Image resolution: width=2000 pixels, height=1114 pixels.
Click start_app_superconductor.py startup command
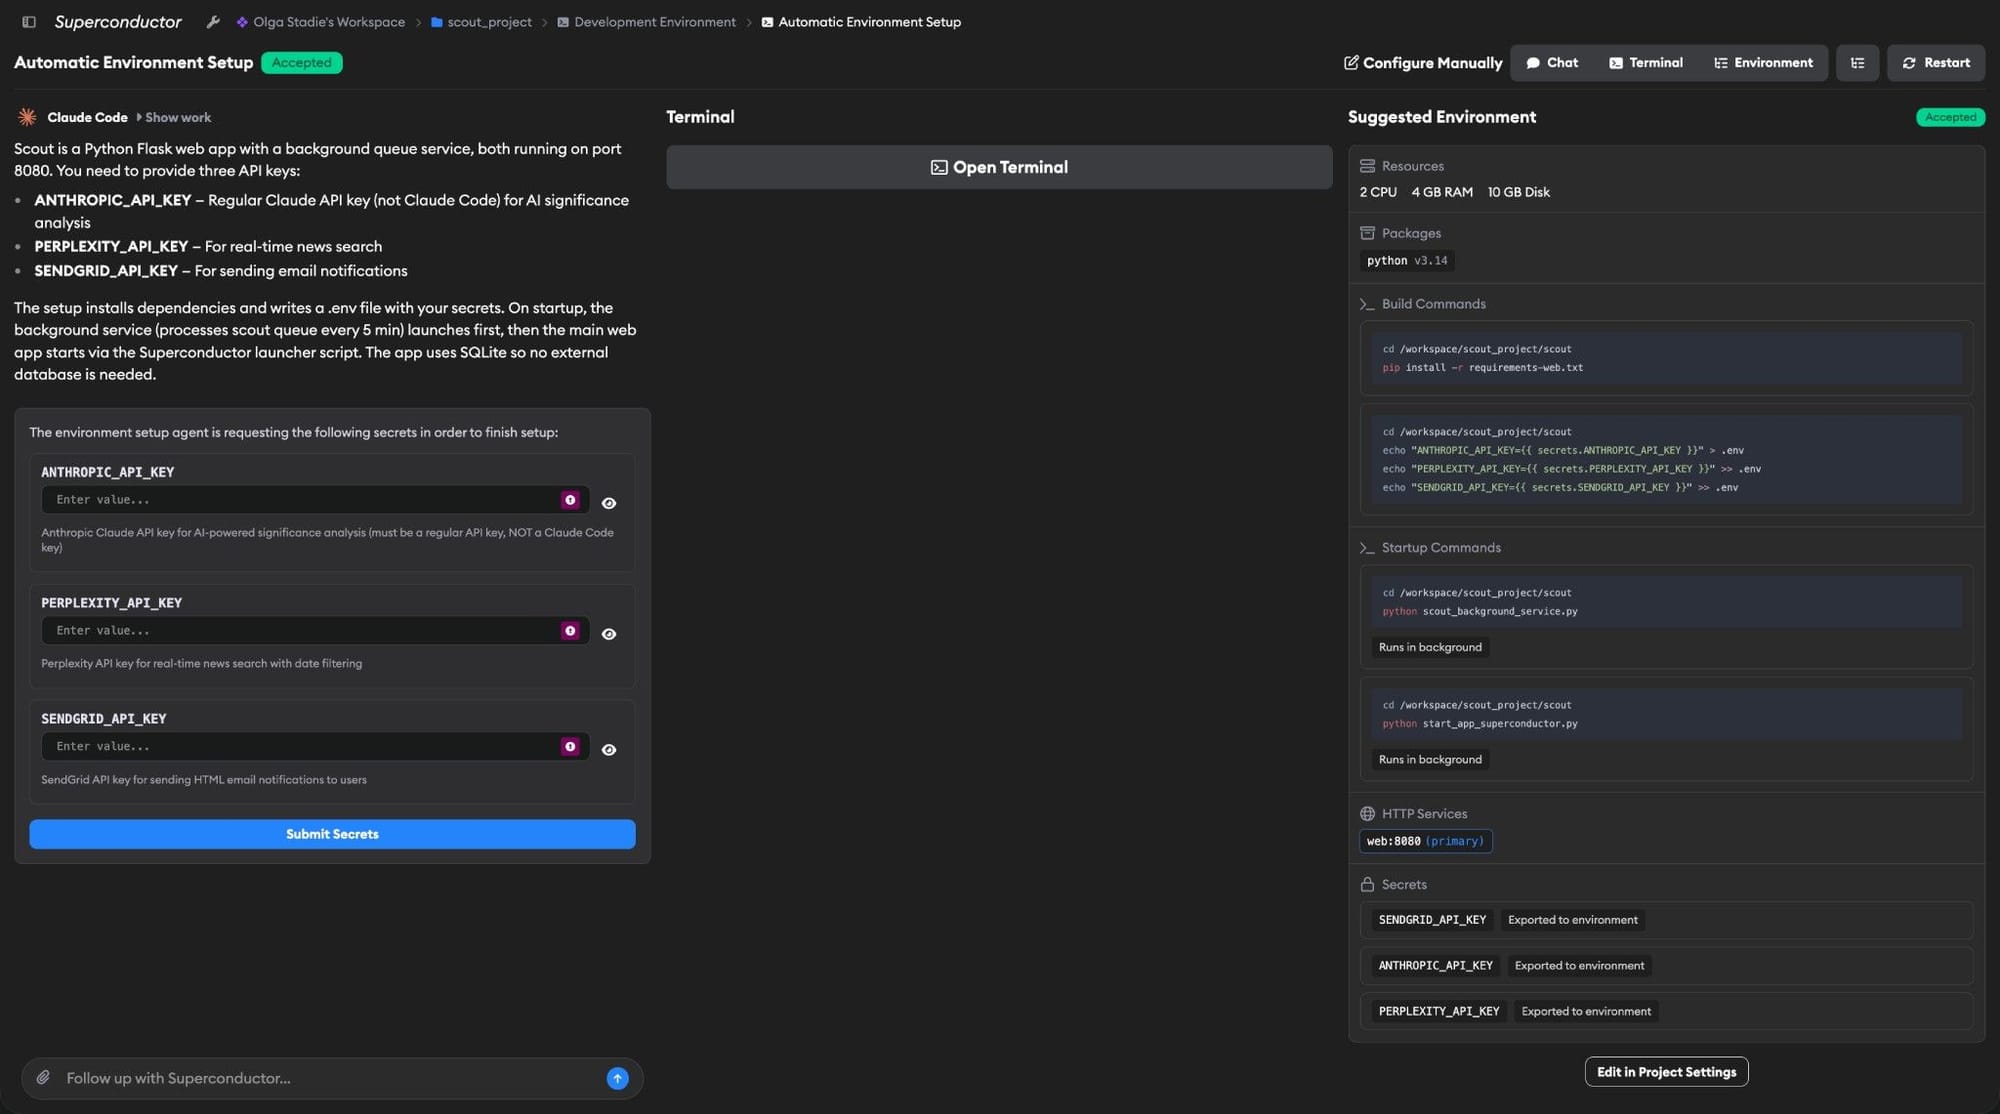(x=1480, y=724)
